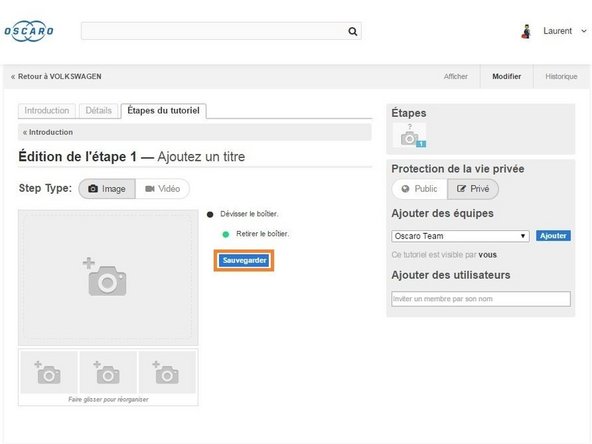Select the Étapes du tutoriel tab
Viewport: 592px width, 444px height.
coord(163,111)
